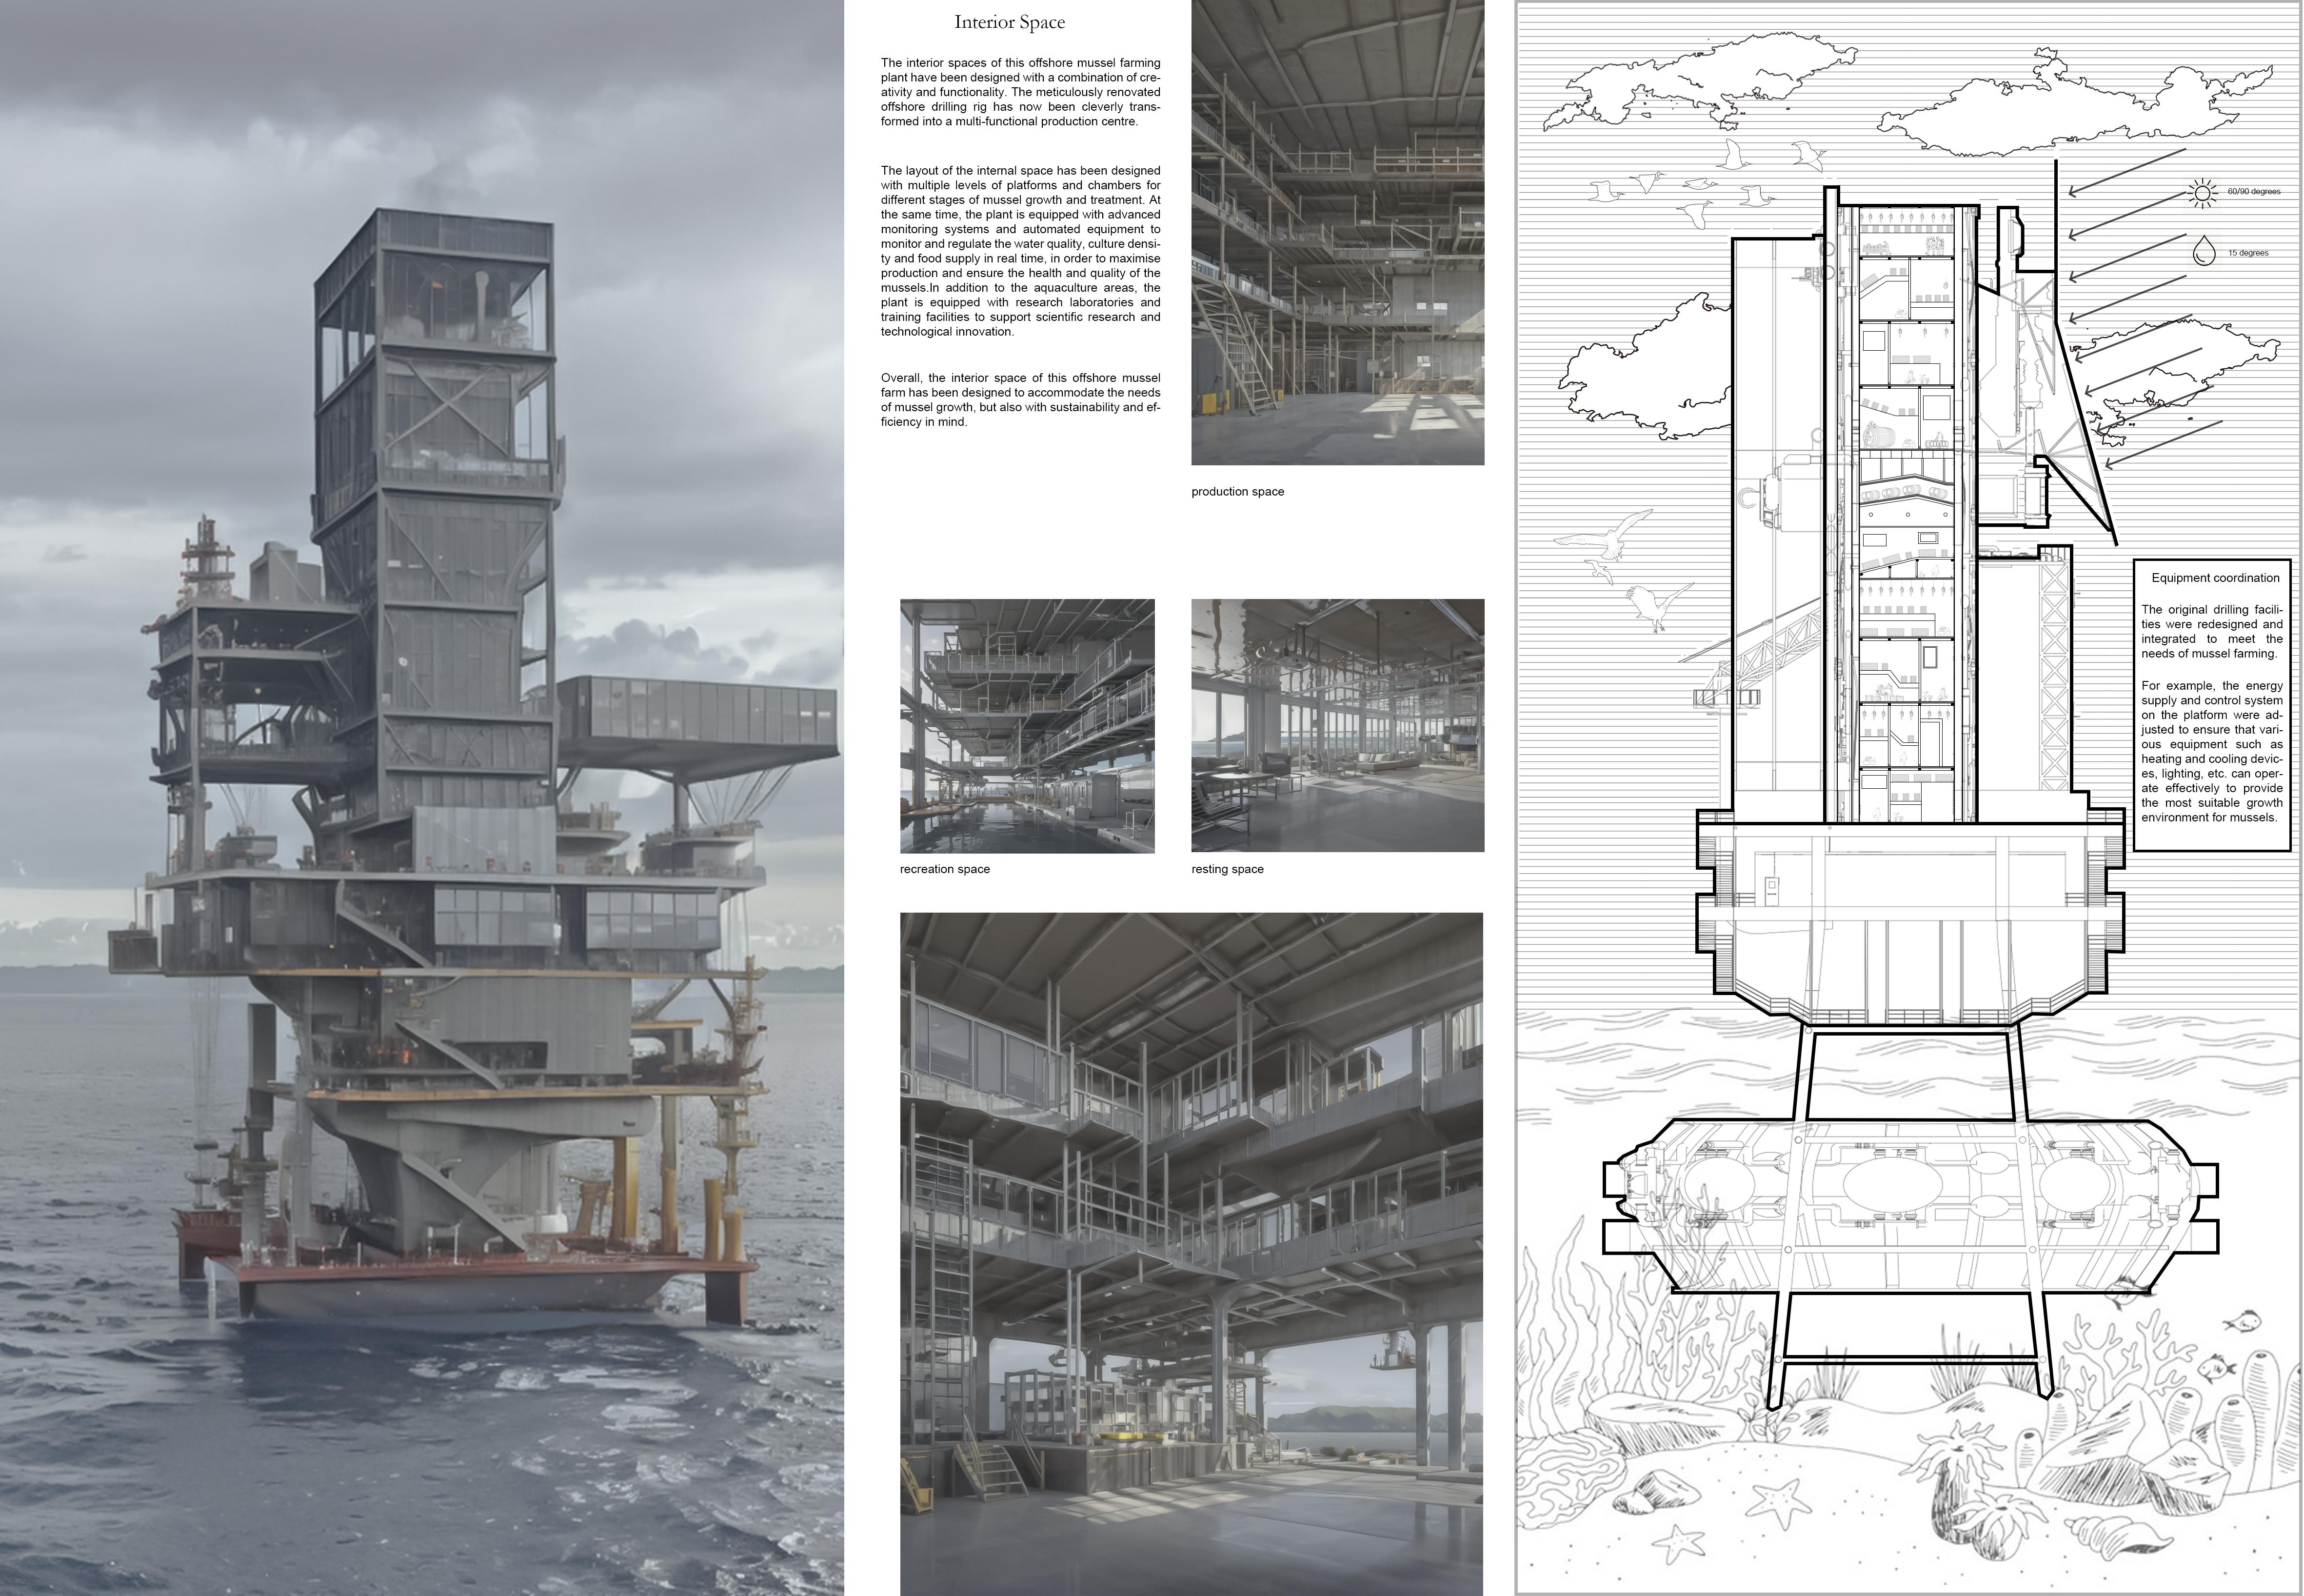Open the production space interior image

tap(1337, 232)
